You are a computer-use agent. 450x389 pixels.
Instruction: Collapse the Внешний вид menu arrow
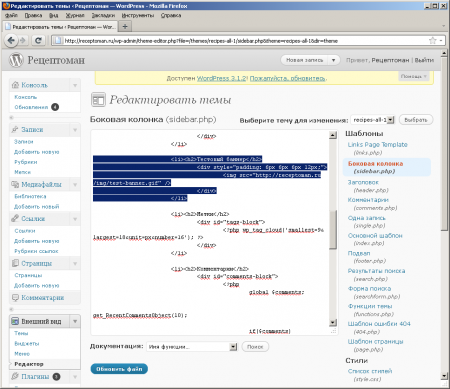[x=75, y=322]
